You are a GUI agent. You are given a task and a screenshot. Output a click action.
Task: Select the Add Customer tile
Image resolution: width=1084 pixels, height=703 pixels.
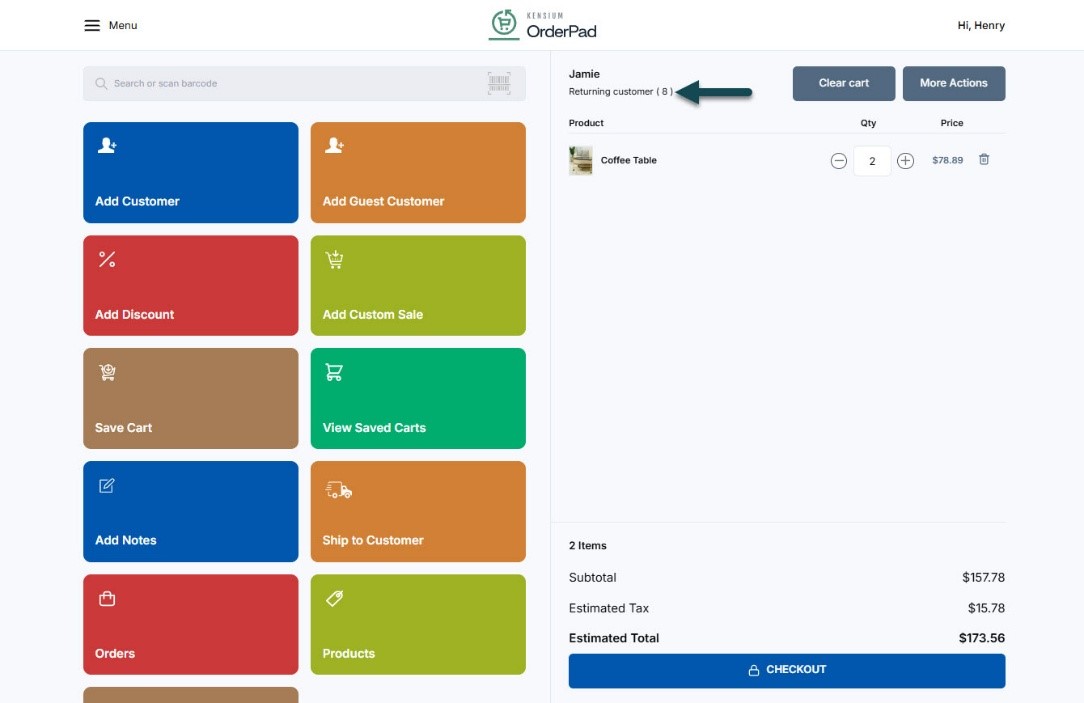(x=191, y=173)
